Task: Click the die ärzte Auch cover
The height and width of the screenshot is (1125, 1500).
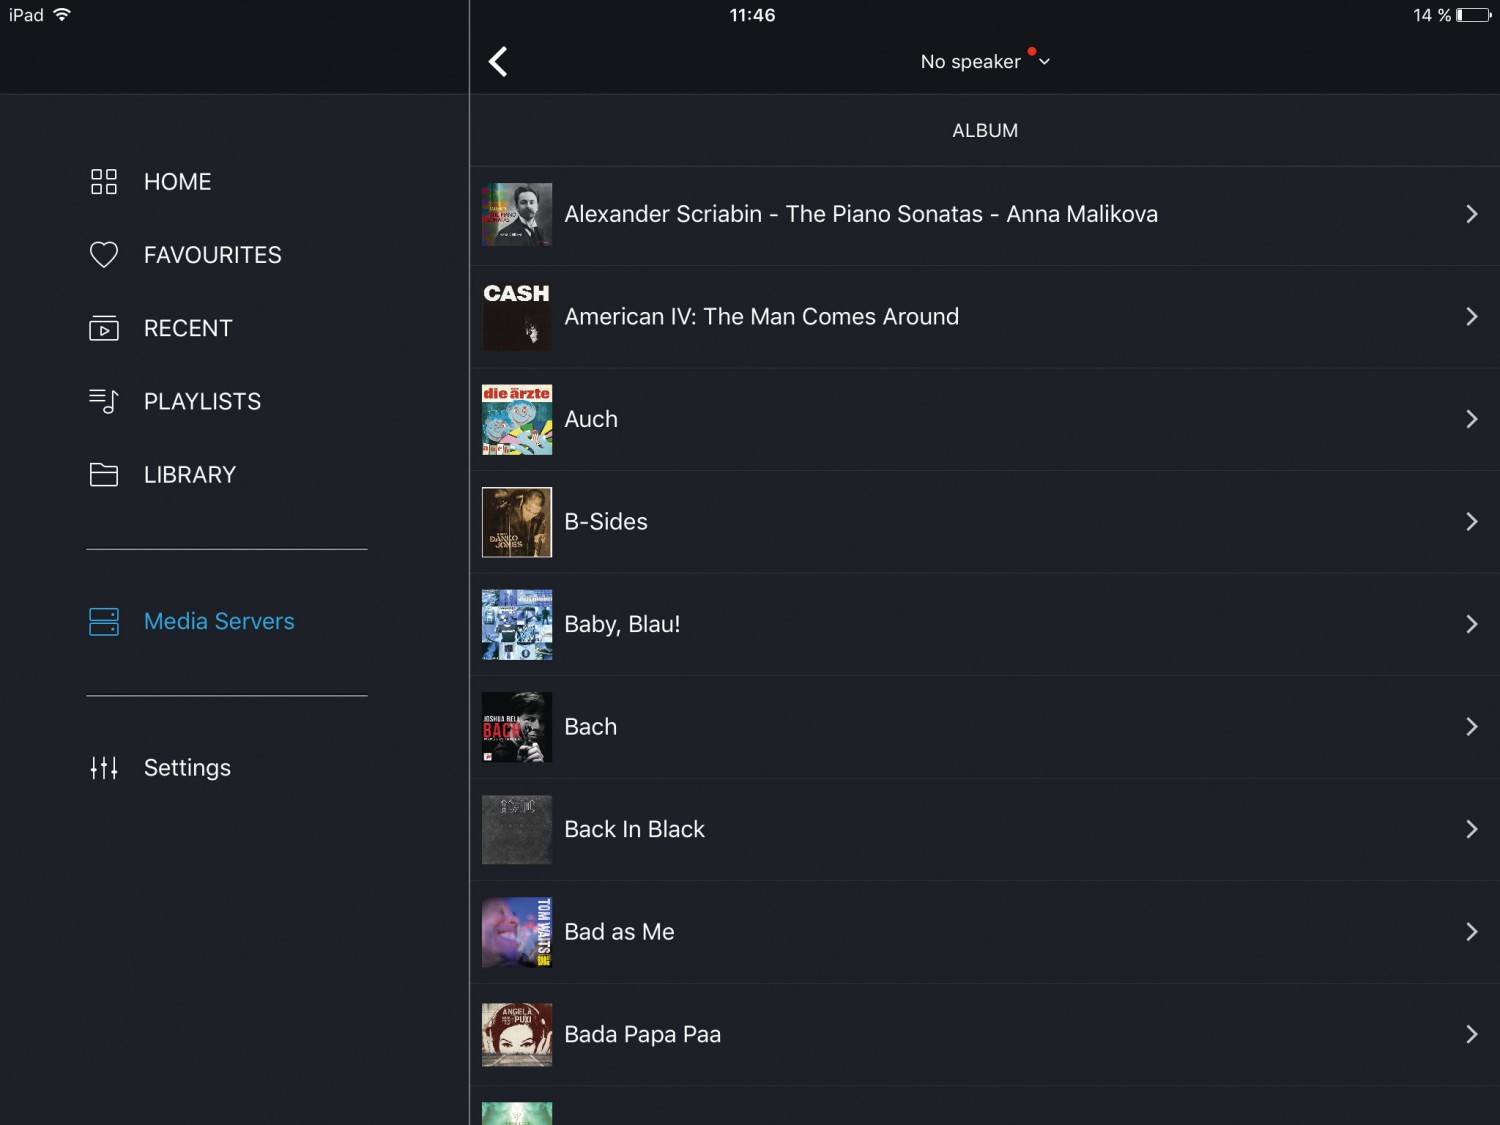Action: point(517,419)
